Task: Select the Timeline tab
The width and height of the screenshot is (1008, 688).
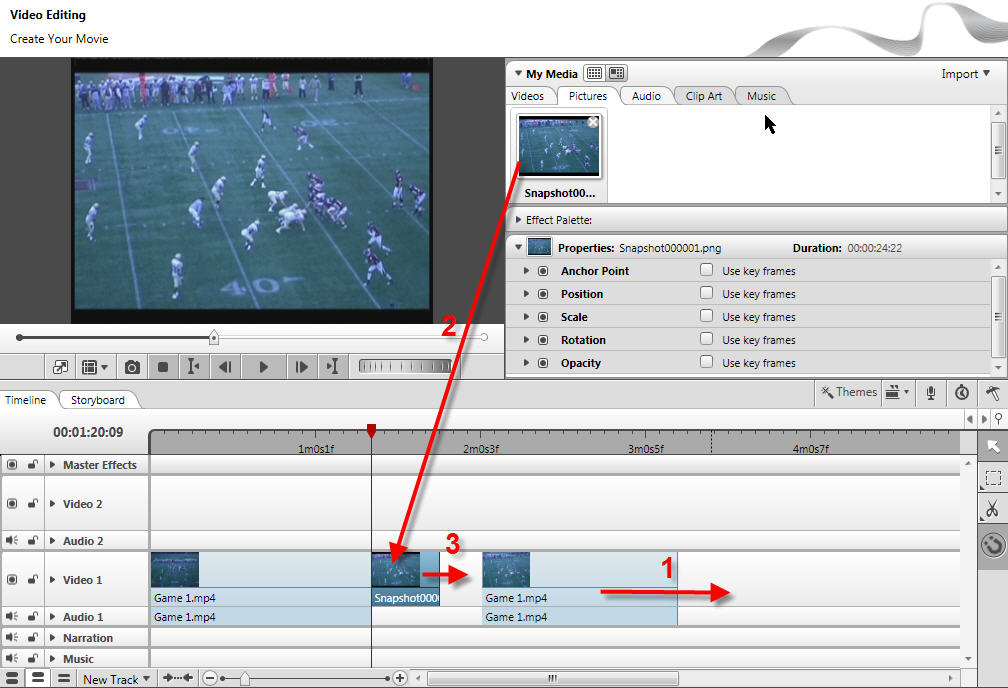Action: coord(26,400)
